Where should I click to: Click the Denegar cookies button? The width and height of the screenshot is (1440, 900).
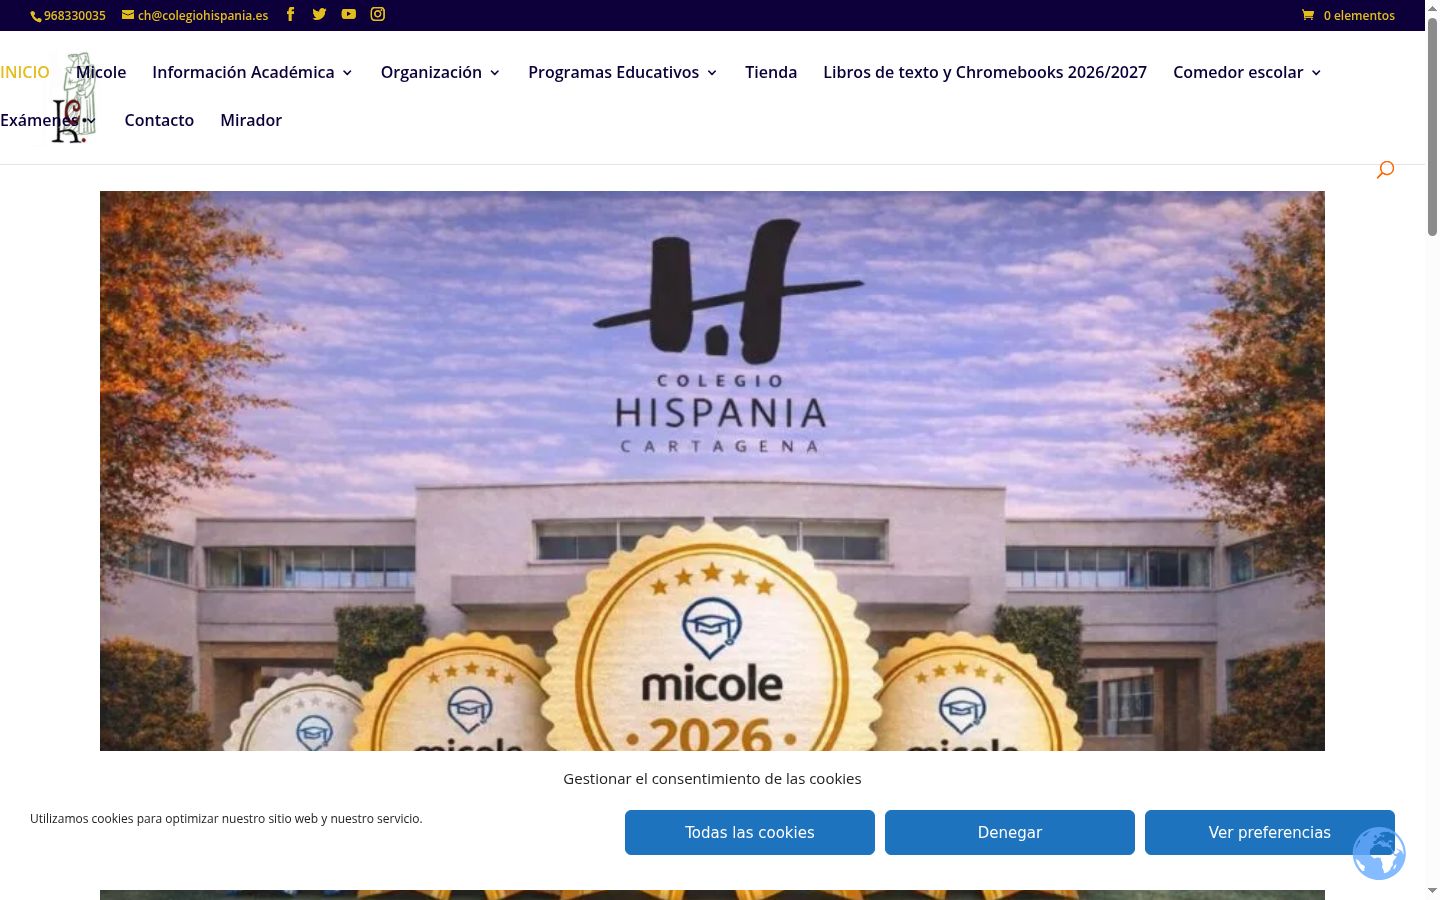click(1010, 832)
